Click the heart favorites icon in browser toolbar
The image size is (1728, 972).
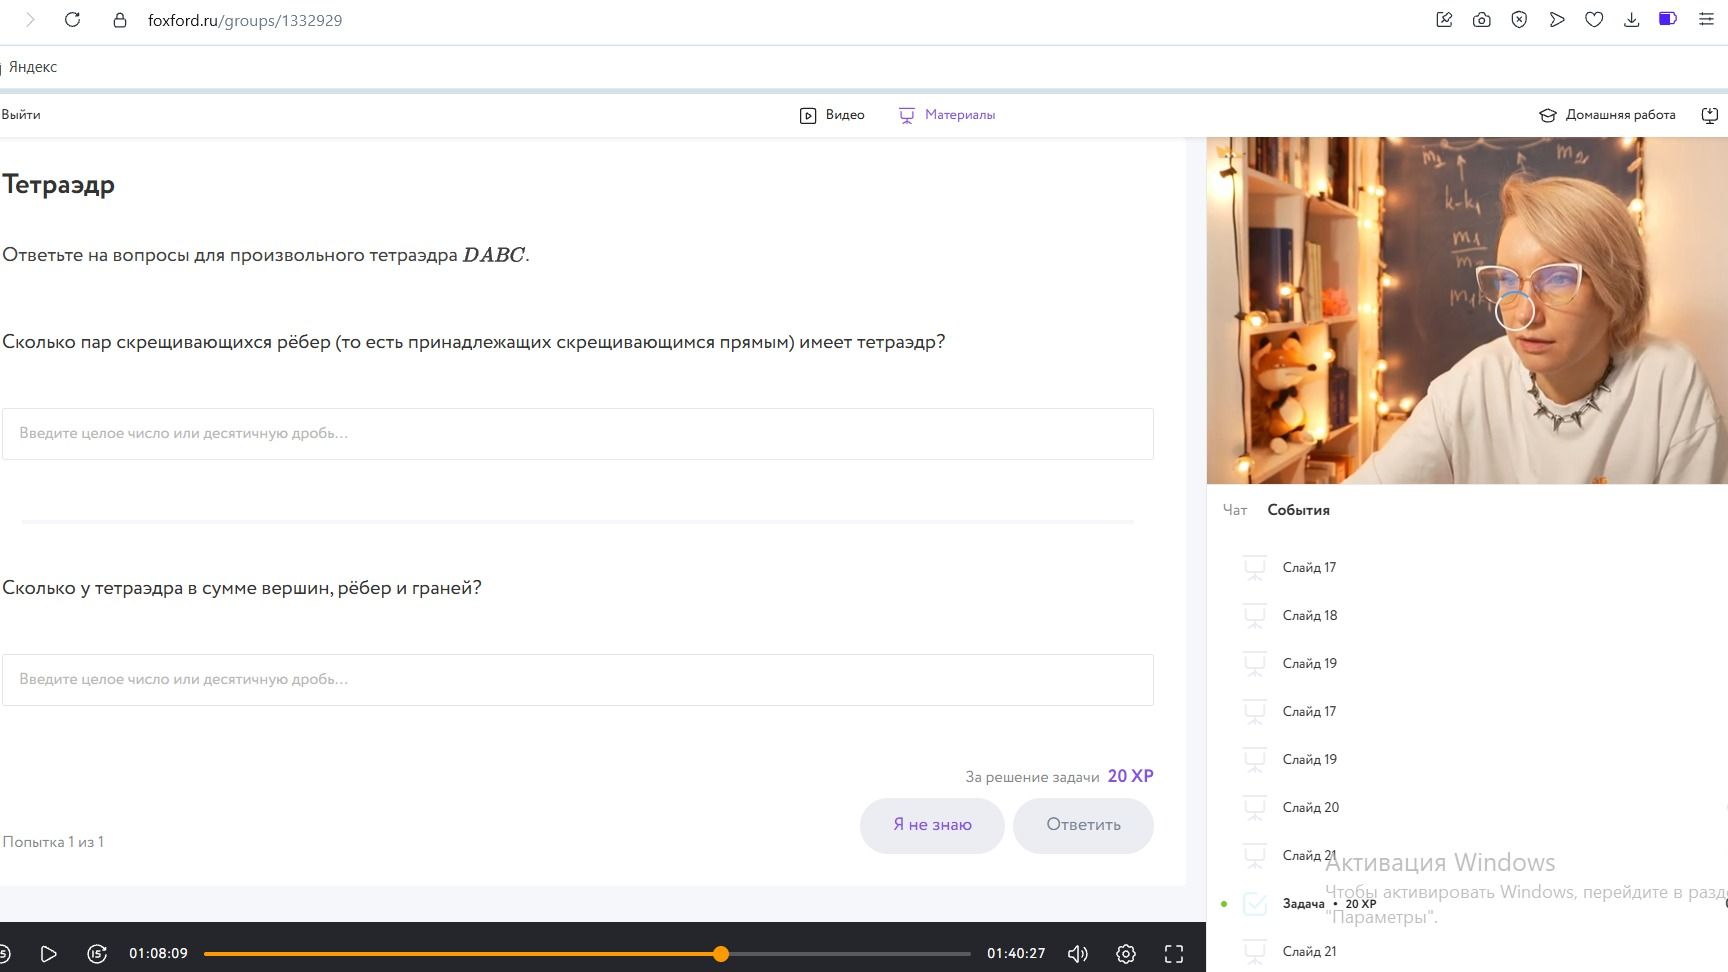(1594, 20)
